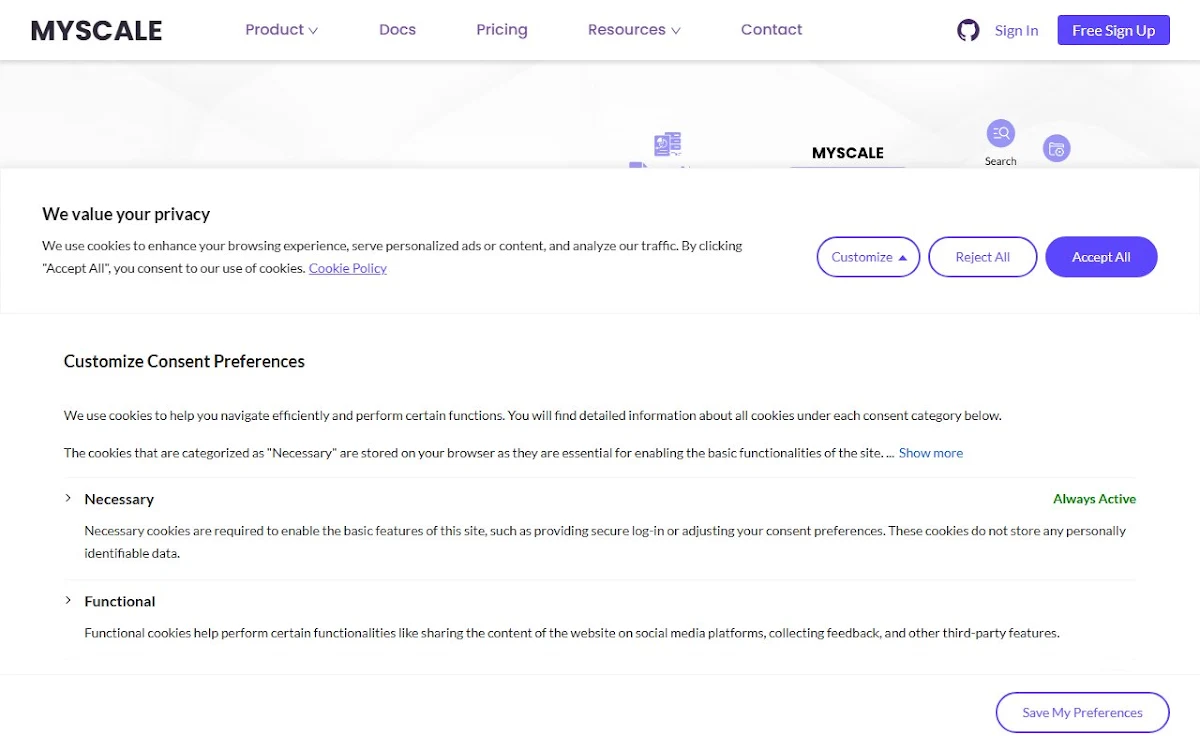1200x750 pixels.
Task: Reject All cookies
Action: [982, 257]
